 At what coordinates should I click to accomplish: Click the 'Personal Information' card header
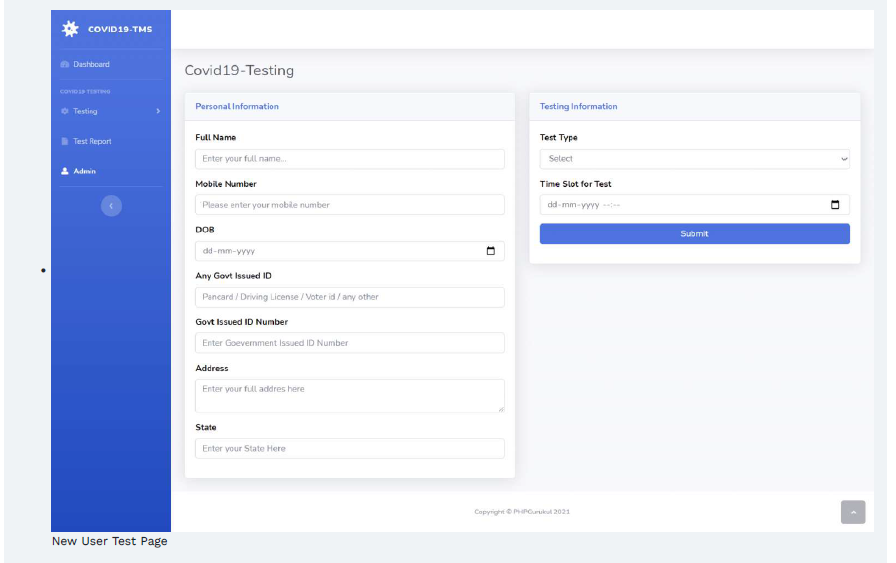pos(350,106)
